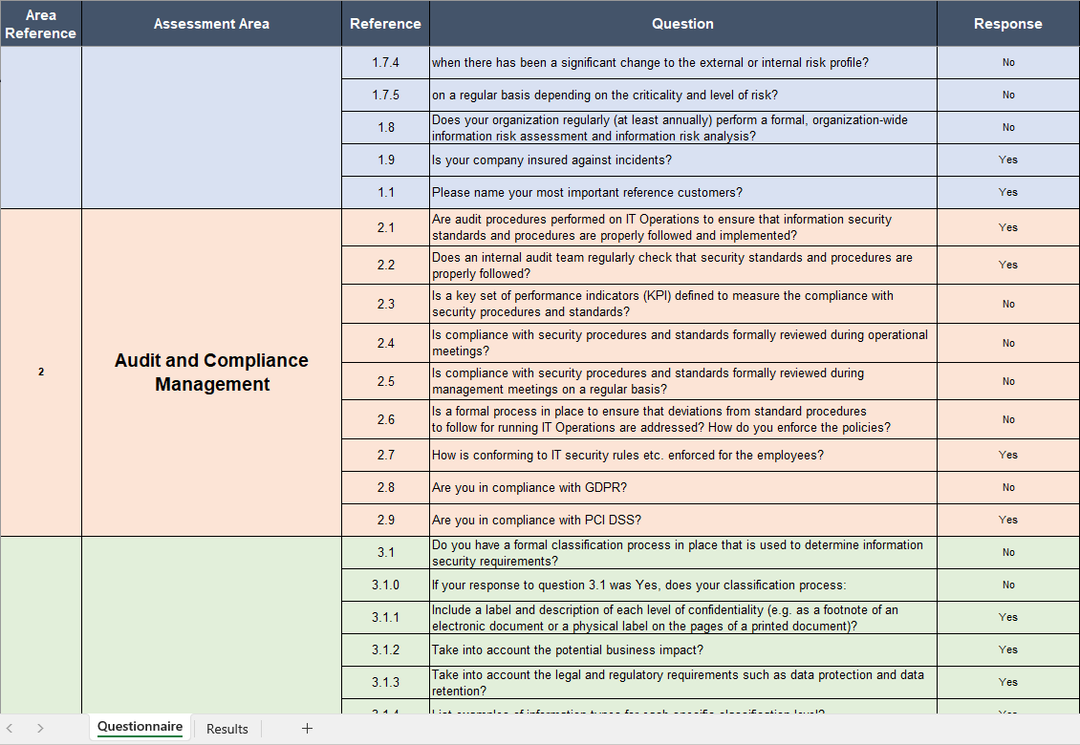The height and width of the screenshot is (745, 1080).
Task: Click the Area Reference column header
Action: pyautogui.click(x=40, y=24)
